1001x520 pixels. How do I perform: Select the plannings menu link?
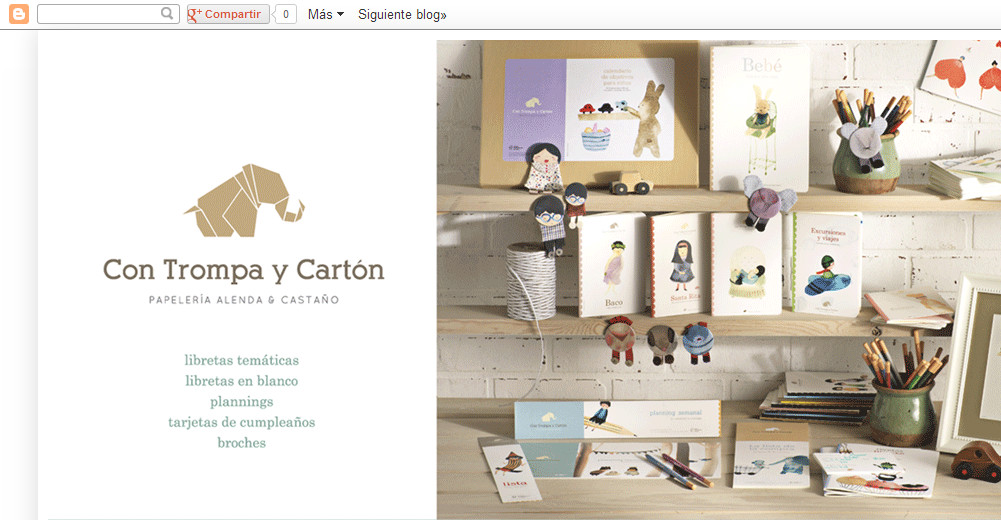coord(241,401)
